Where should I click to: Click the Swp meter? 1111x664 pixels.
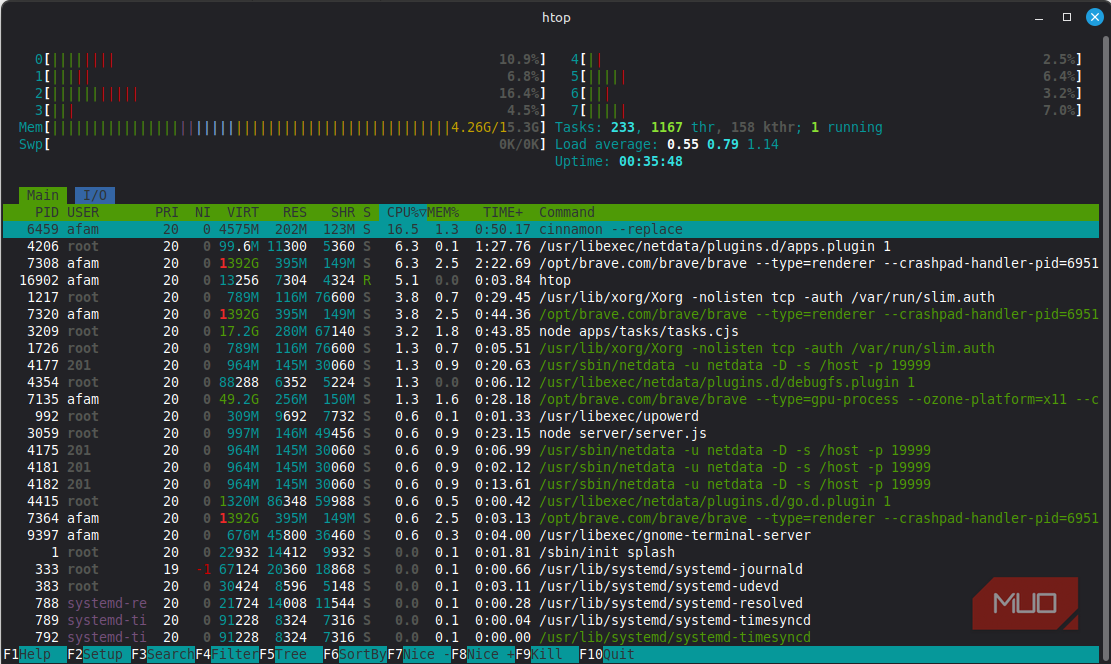pos(282,145)
